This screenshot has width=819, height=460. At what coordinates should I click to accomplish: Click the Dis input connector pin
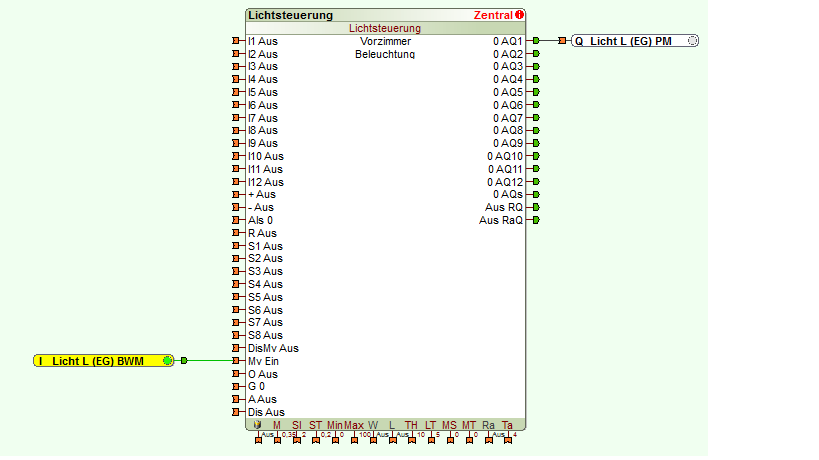tap(236, 412)
